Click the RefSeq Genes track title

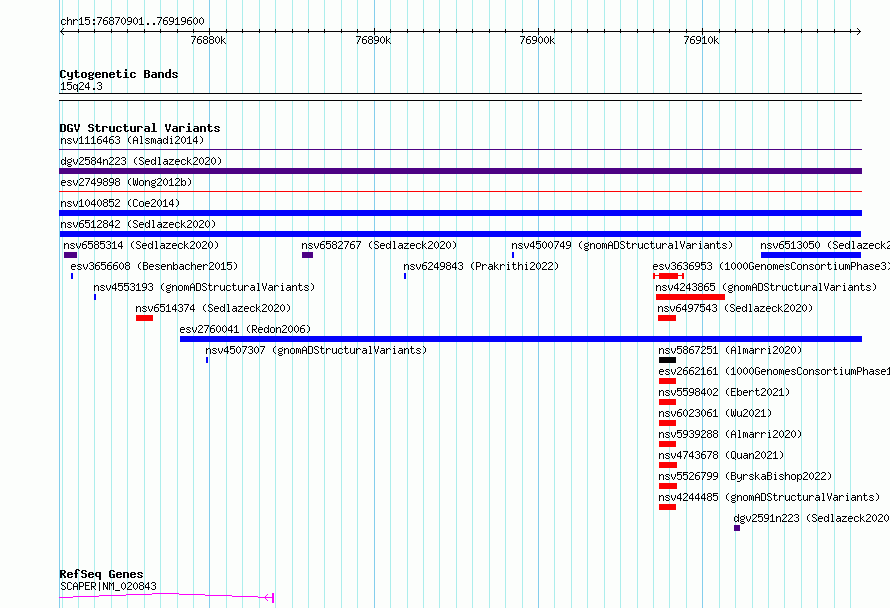pyautogui.click(x=101, y=574)
